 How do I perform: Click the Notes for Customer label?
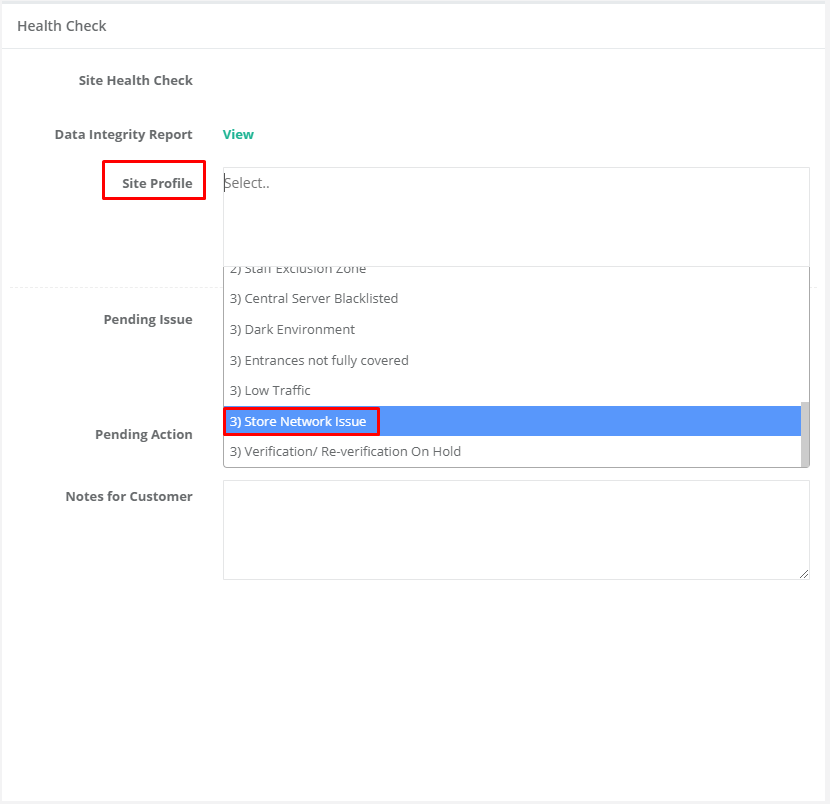point(129,496)
